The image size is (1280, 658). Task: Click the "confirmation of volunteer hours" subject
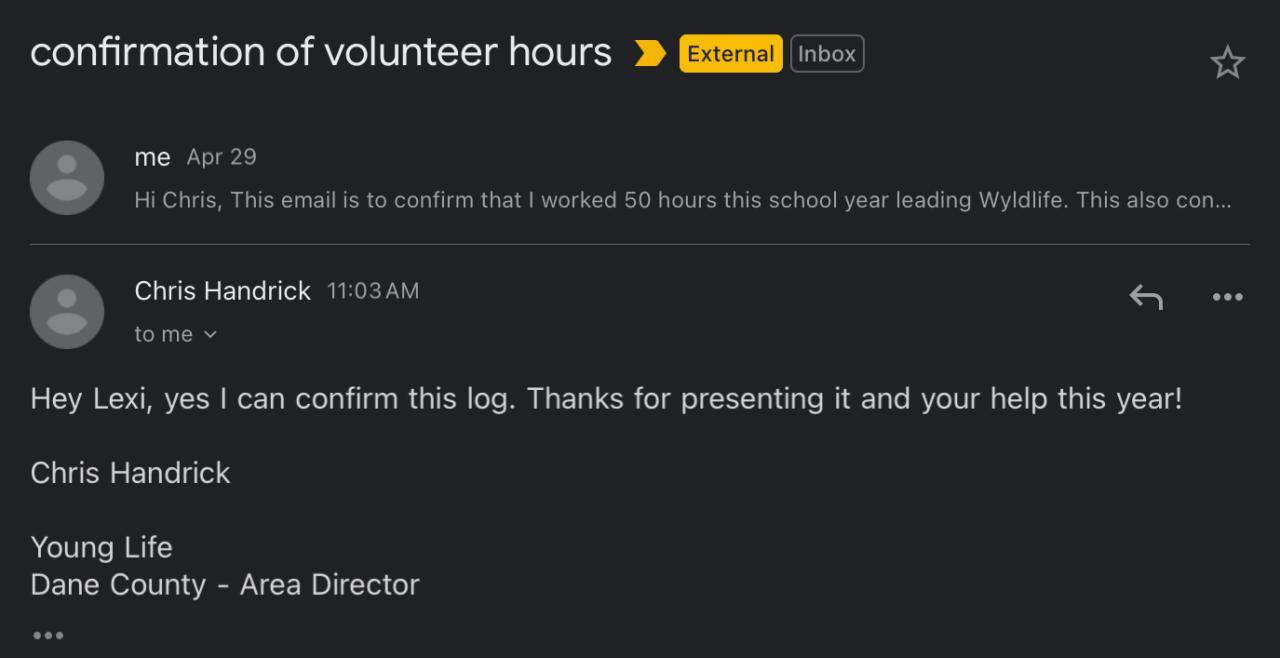pyautogui.click(x=321, y=52)
